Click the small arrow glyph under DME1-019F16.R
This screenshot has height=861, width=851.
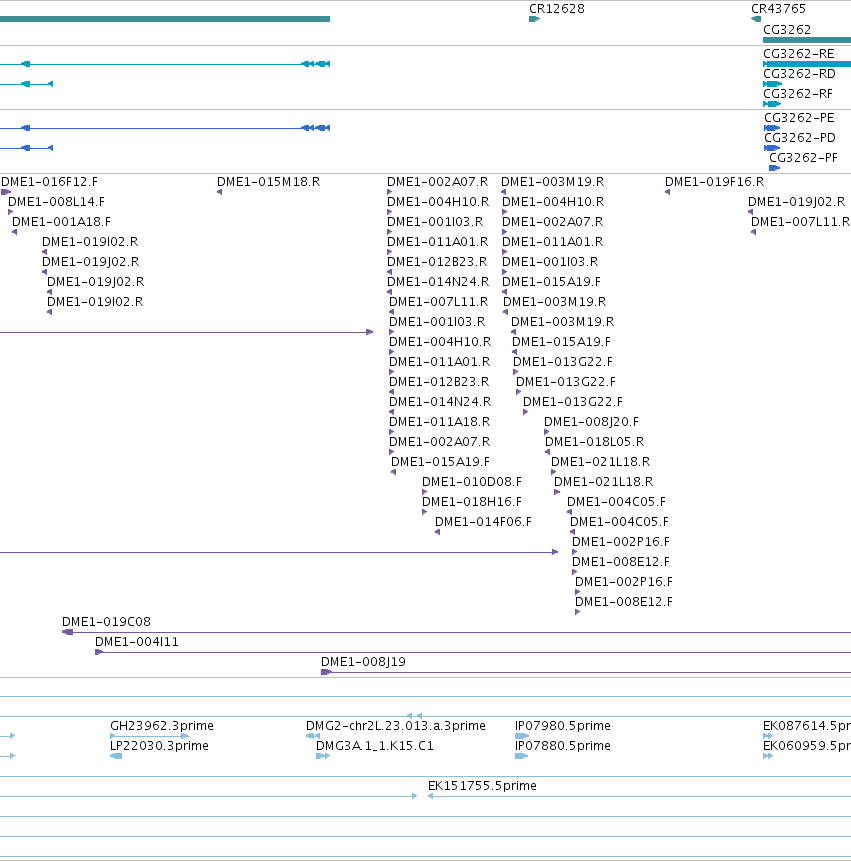coord(668,192)
